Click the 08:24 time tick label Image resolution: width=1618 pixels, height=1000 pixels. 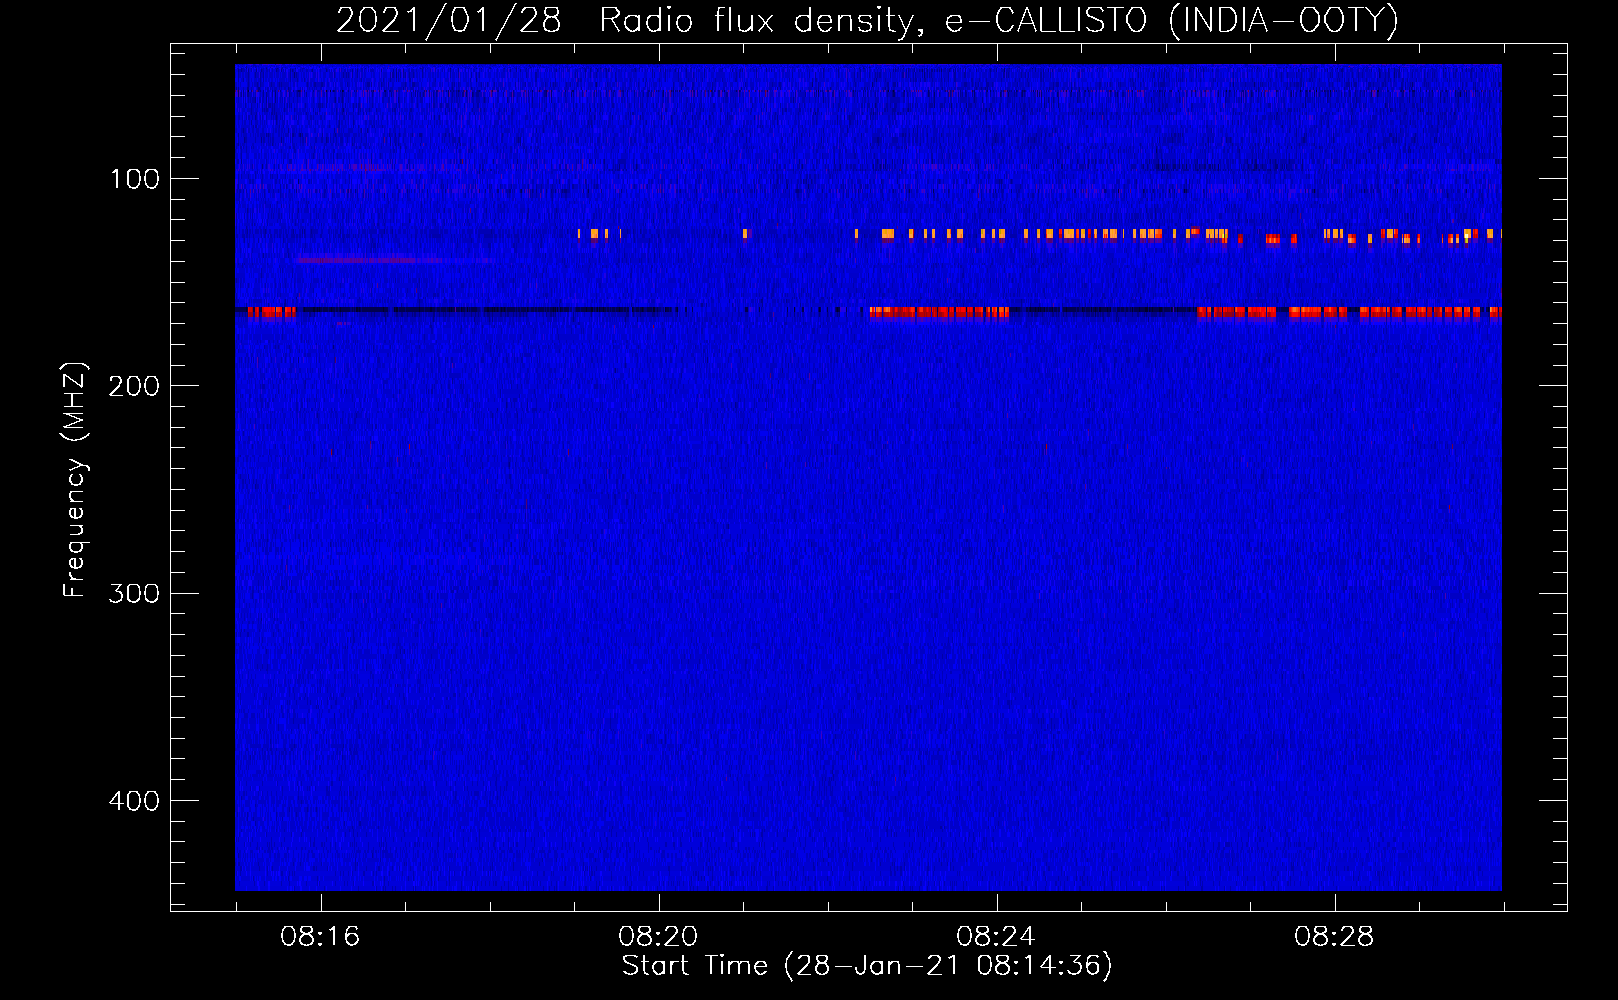[x=996, y=937]
